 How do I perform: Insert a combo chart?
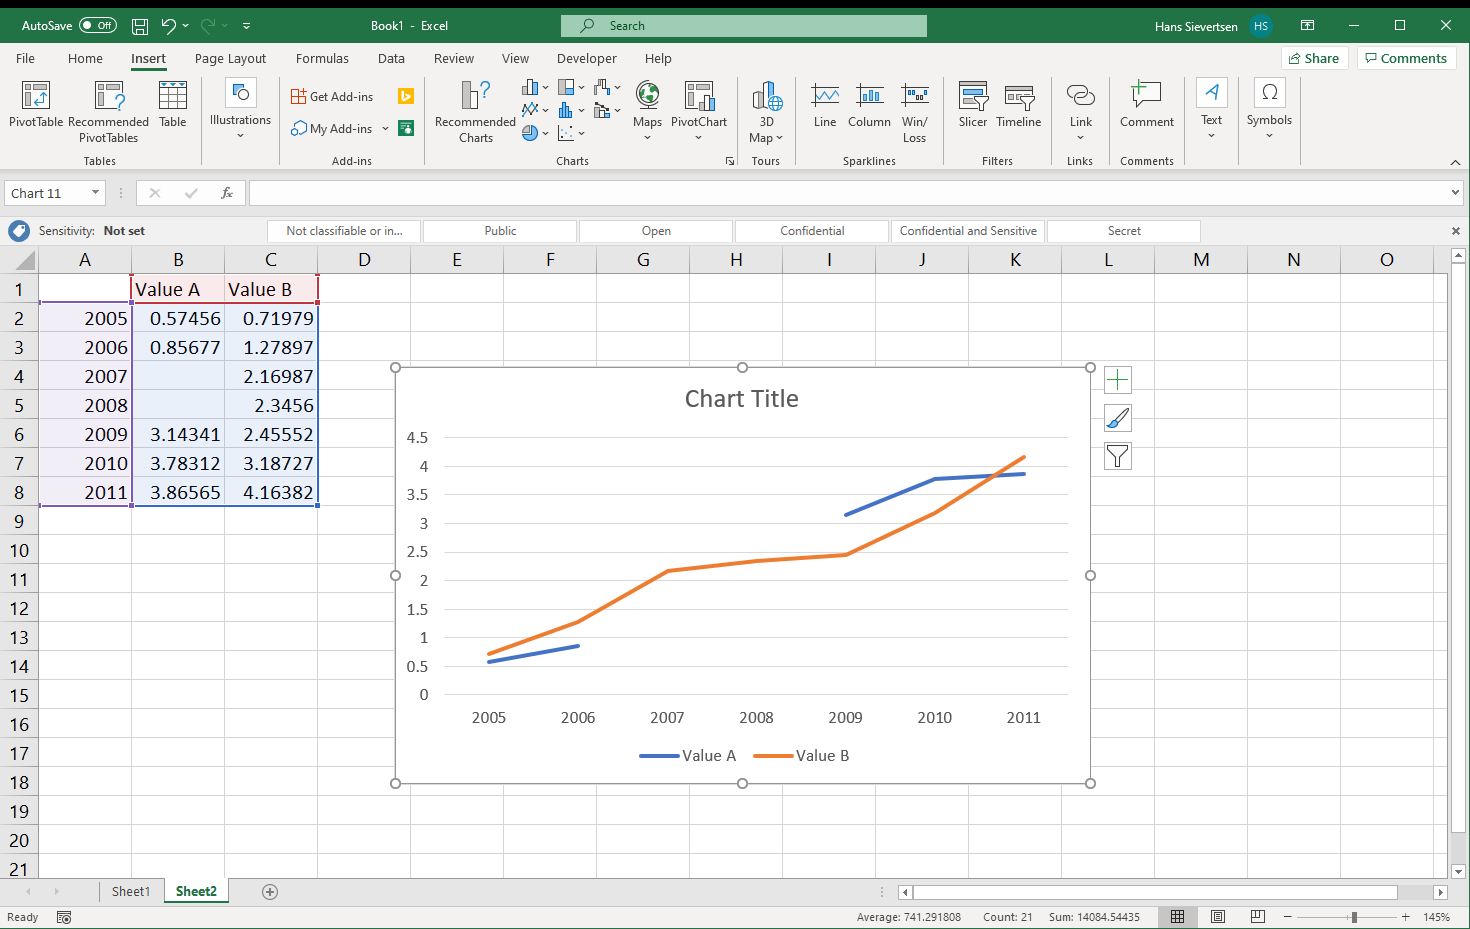[607, 110]
